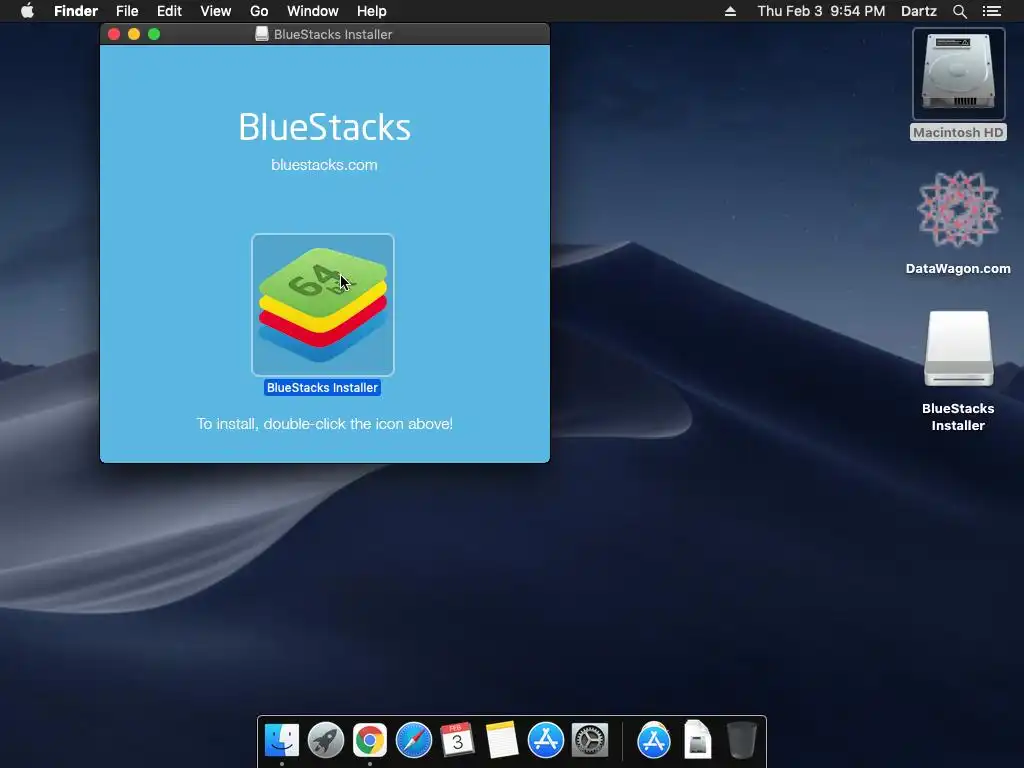Open Notification Center list icon

tap(992, 11)
